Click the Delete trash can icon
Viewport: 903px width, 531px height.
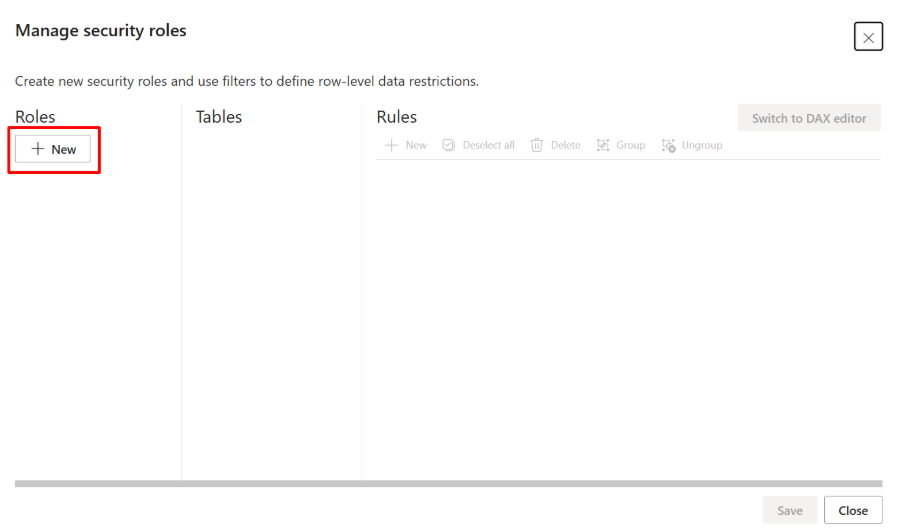click(537, 145)
